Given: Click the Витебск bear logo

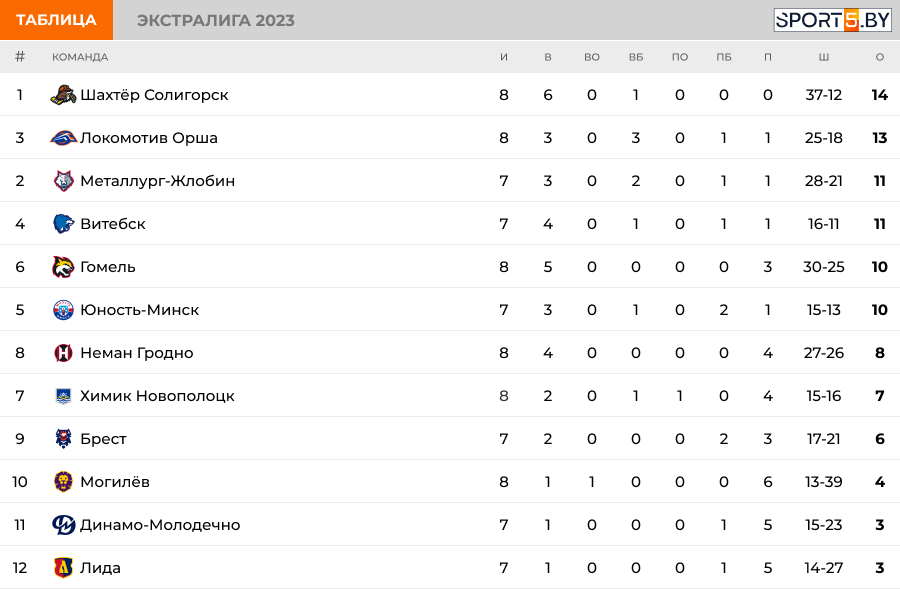Looking at the screenshot, I should pyautogui.click(x=63, y=223).
